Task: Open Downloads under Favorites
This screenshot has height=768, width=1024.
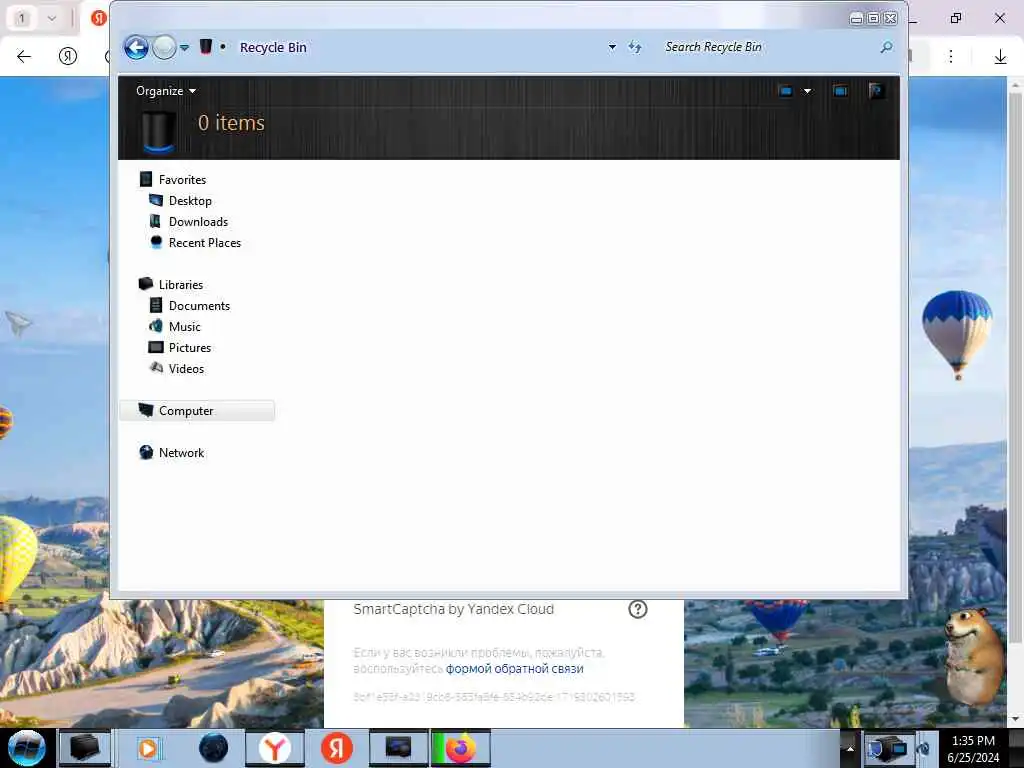Action: [199, 221]
